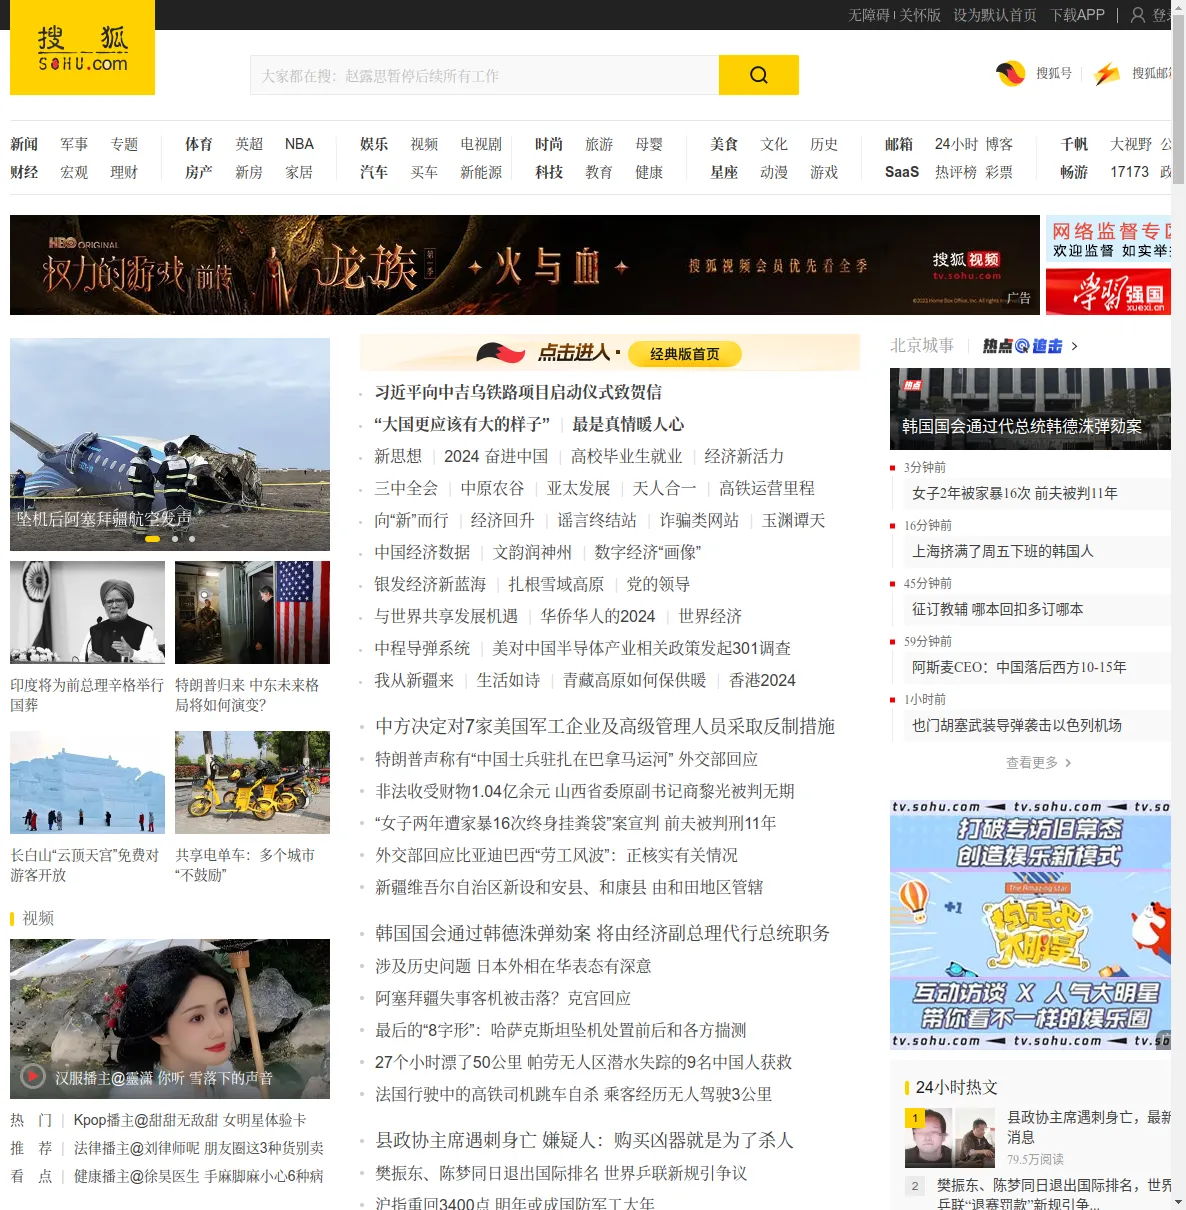Open 新疆维吾尔自治区新设和安县 article
1186x1210 pixels.
pos(569,887)
